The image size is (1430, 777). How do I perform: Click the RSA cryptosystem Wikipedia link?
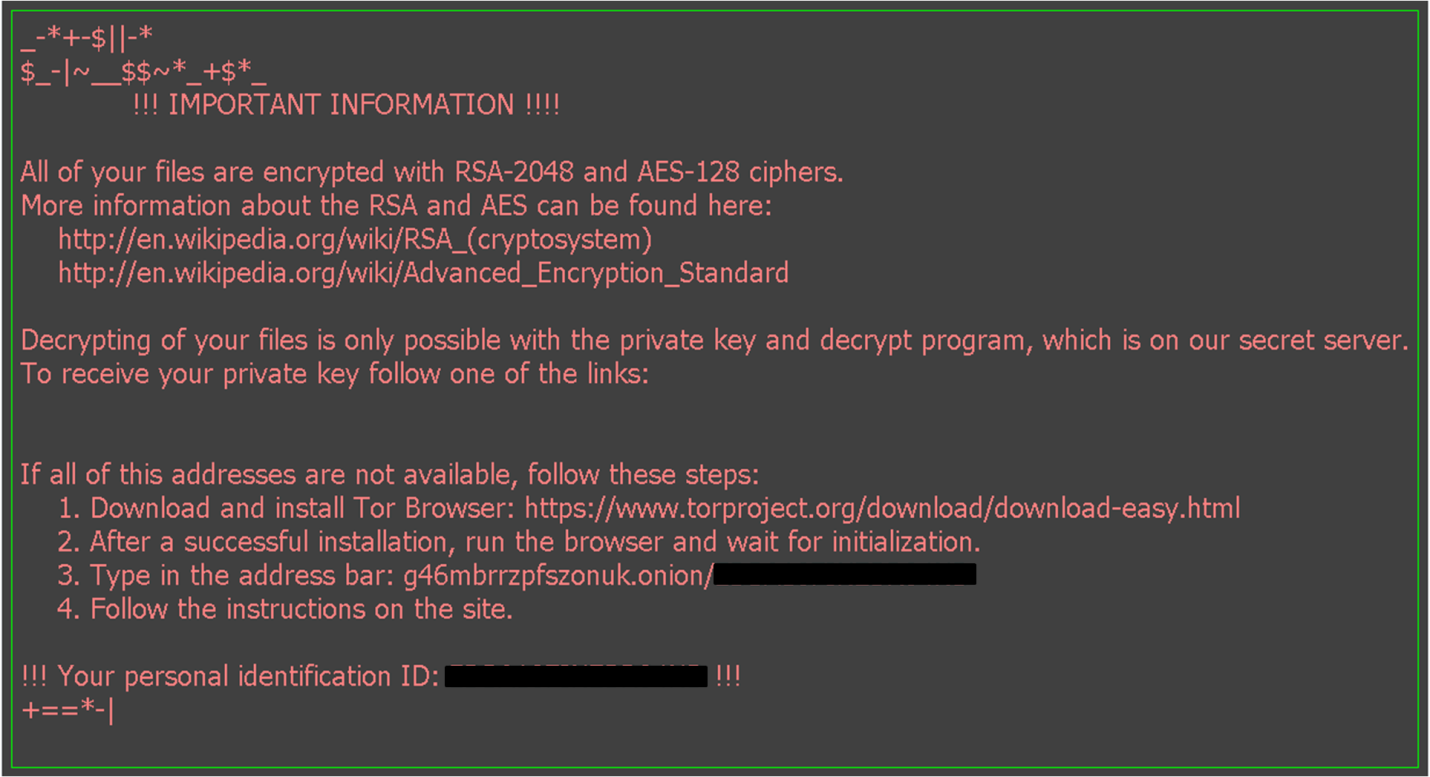coord(355,240)
